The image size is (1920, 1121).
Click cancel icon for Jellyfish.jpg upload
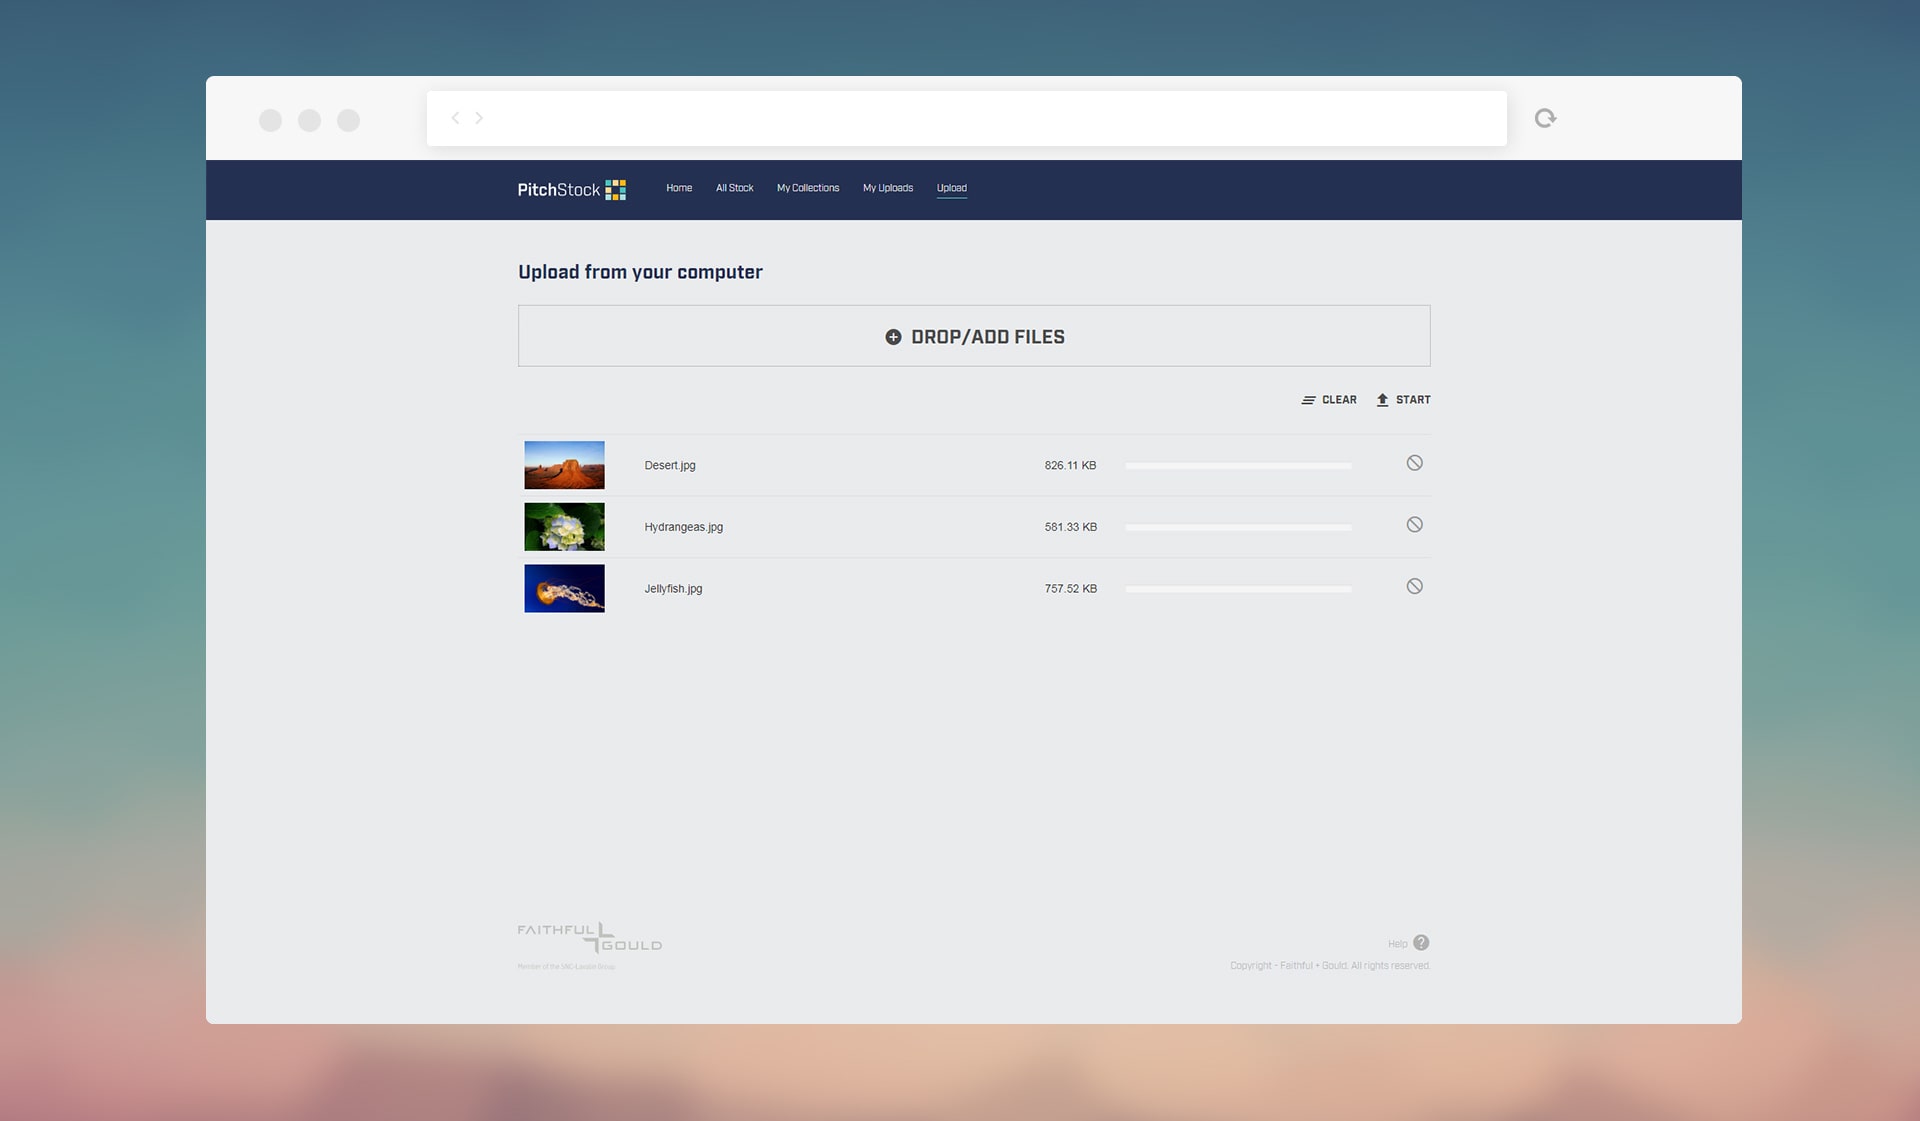tap(1414, 587)
